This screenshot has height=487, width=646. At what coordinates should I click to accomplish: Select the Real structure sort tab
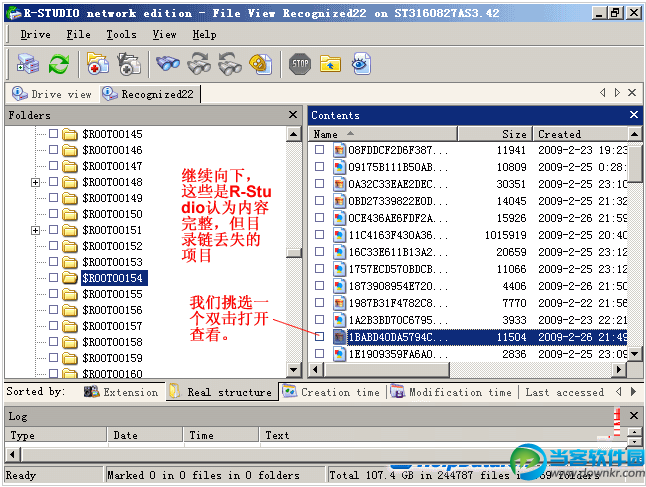coord(222,392)
